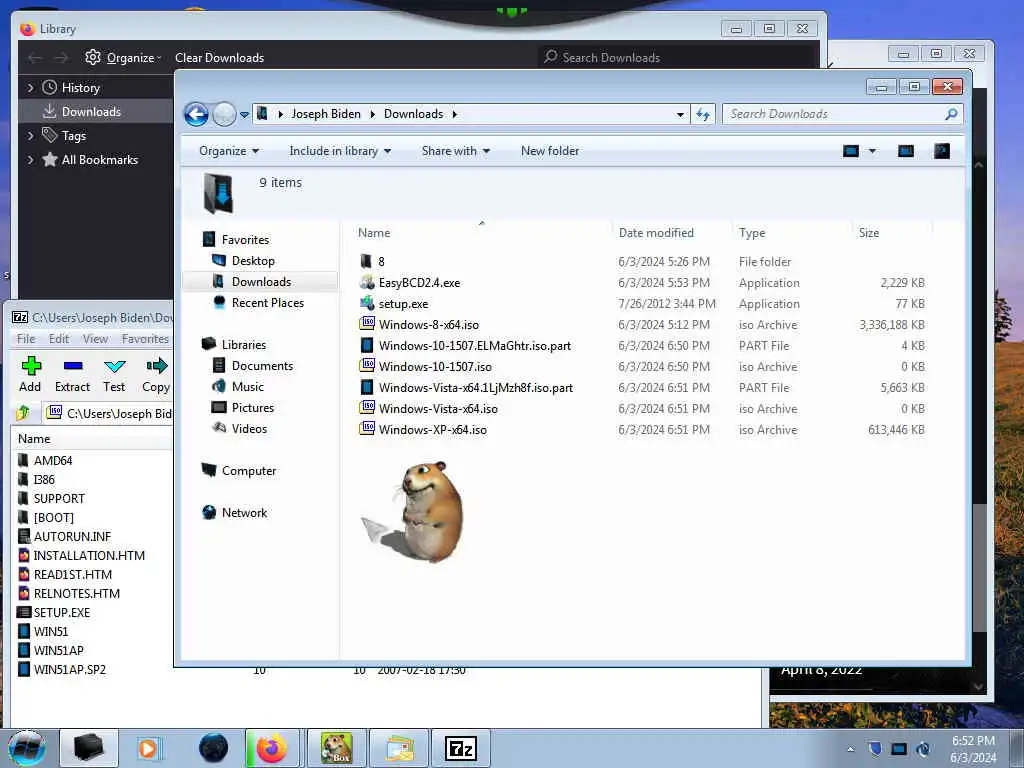This screenshot has height=768, width=1024.
Task: Select Favorites in navigation pane
Action: (245, 240)
